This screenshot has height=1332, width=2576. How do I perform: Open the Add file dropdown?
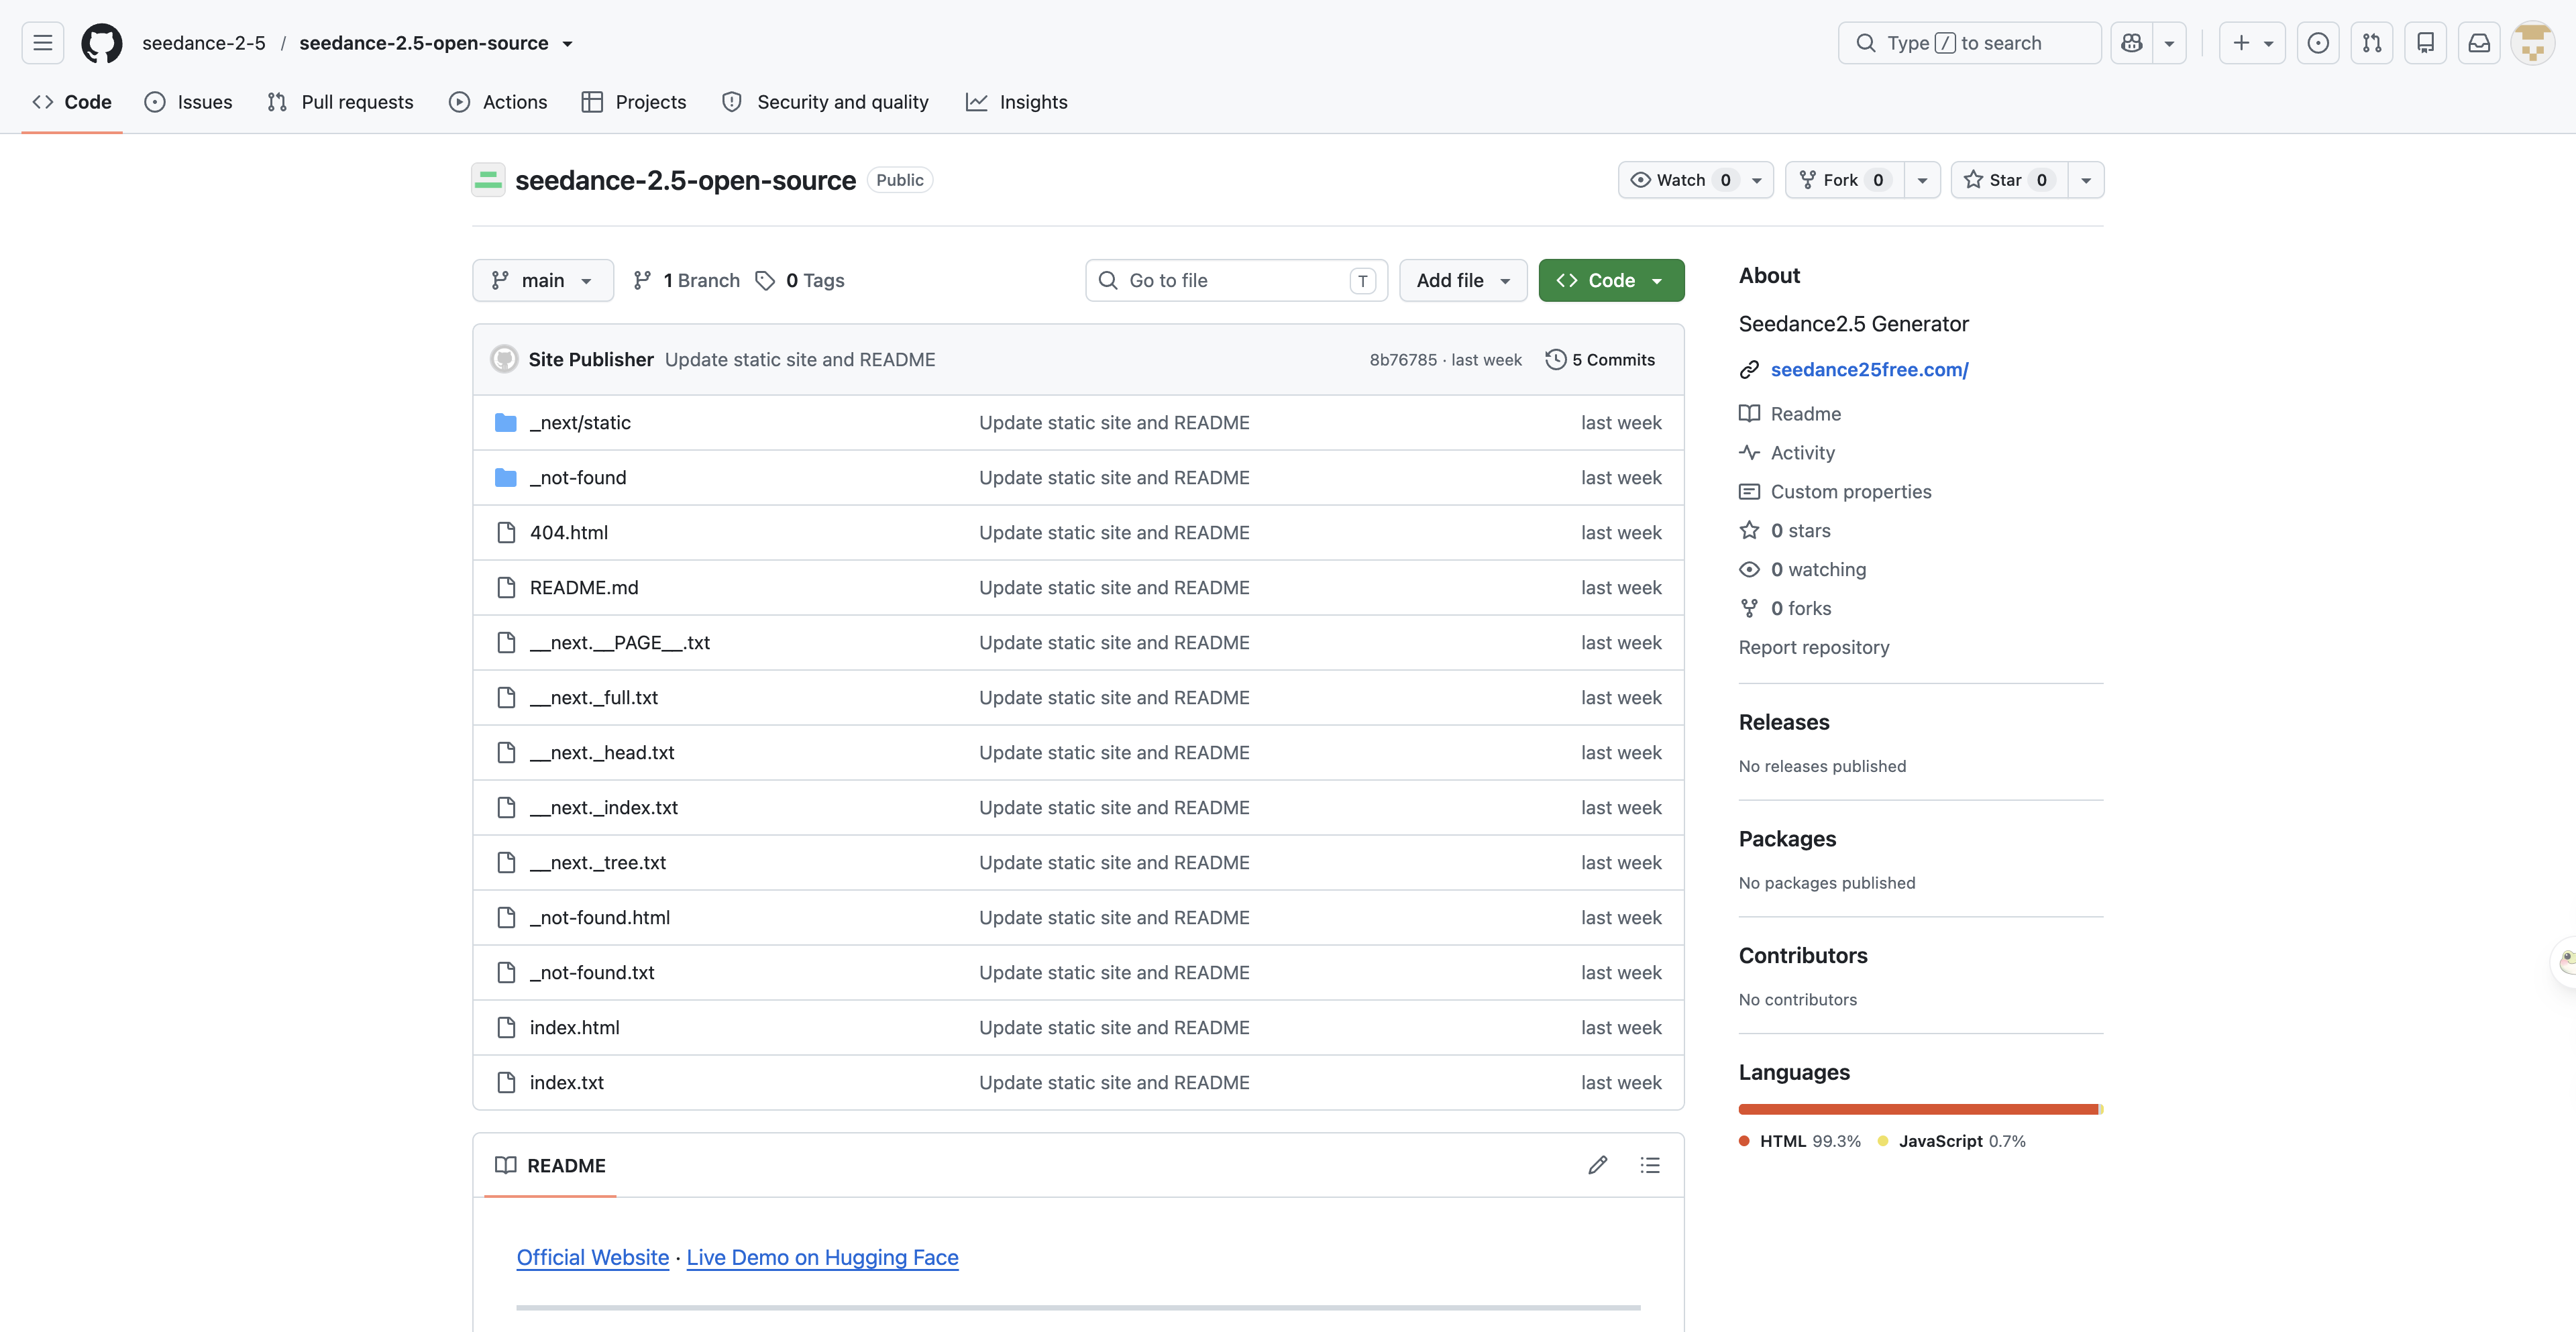[x=1463, y=280]
